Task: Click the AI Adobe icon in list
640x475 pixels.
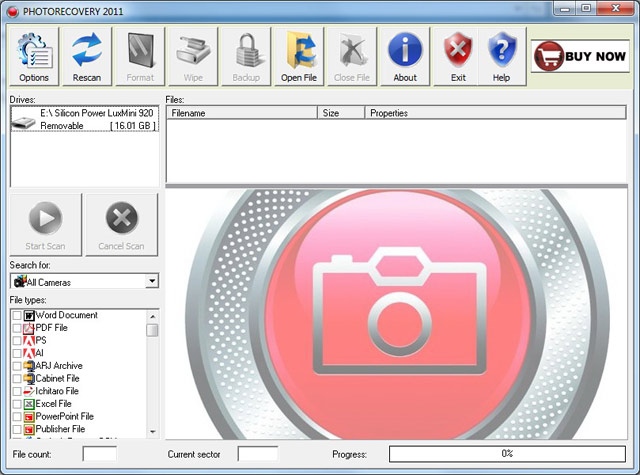Action: (29, 353)
